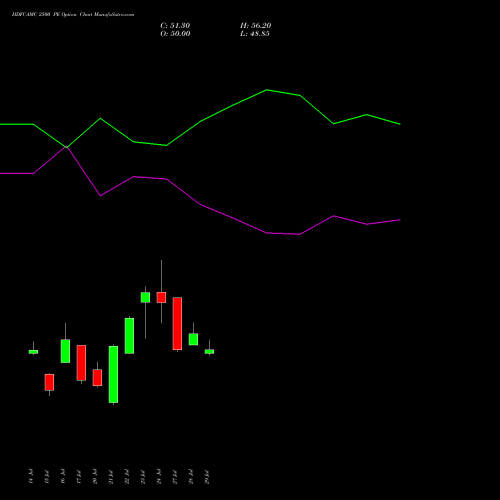This screenshot has width=500, height=500.
Task: Click the HDFCAMC PE Options chart title
Action: tap(73, 15)
